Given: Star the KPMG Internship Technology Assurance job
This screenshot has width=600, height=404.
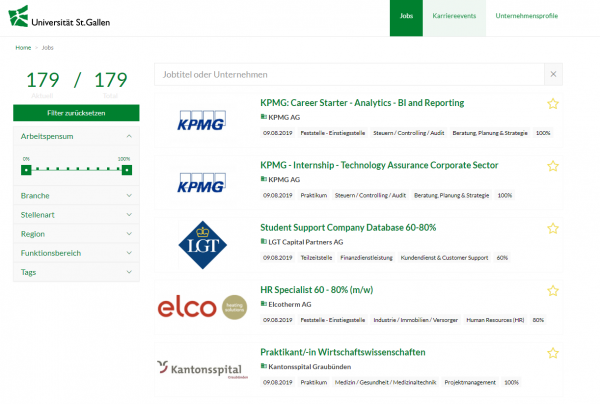Looking at the screenshot, I should click(553, 166).
